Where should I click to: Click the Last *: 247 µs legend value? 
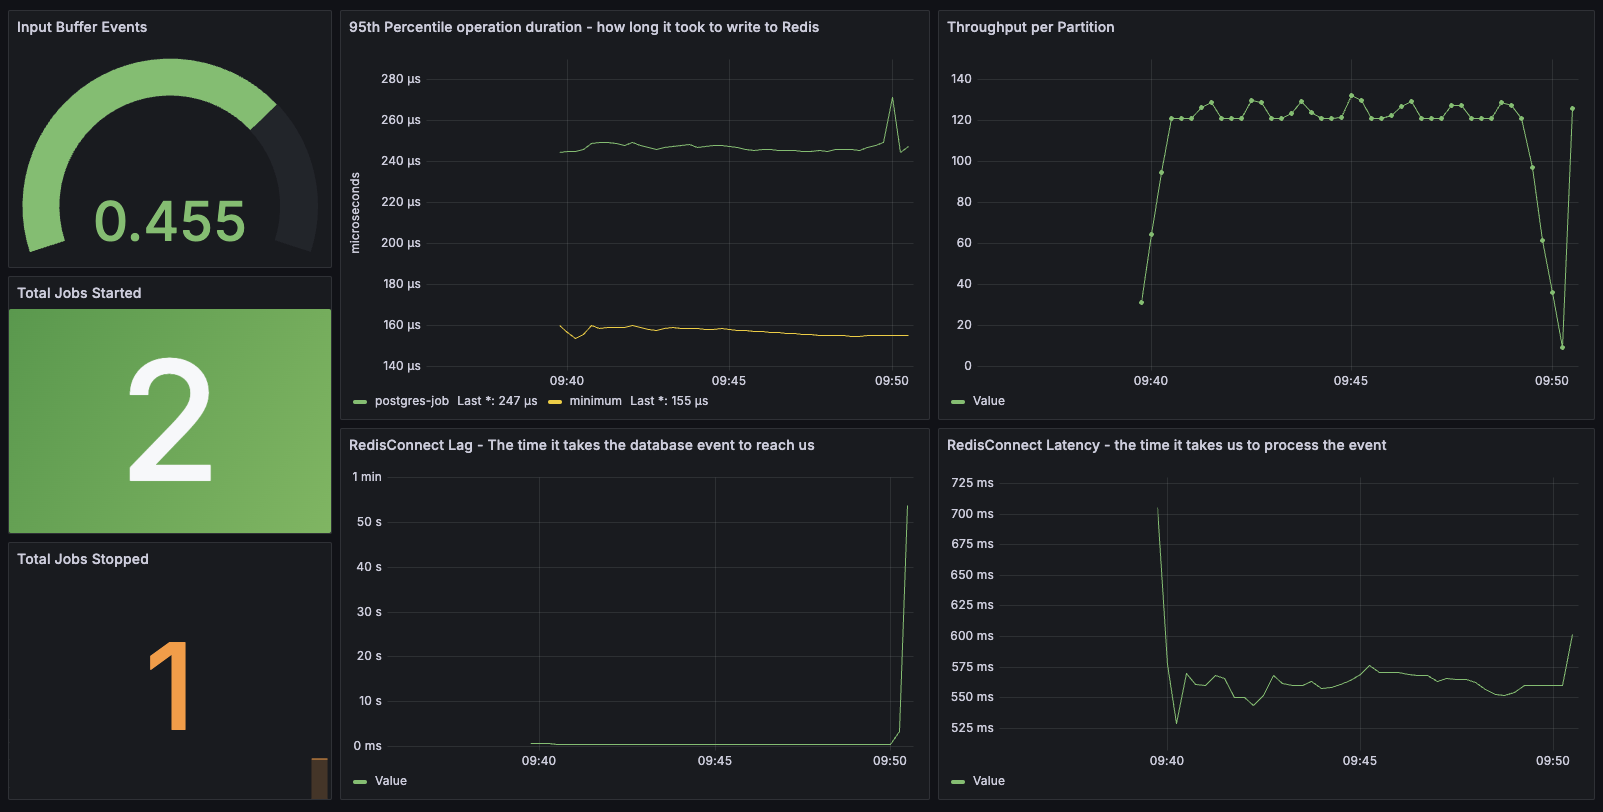tap(497, 401)
